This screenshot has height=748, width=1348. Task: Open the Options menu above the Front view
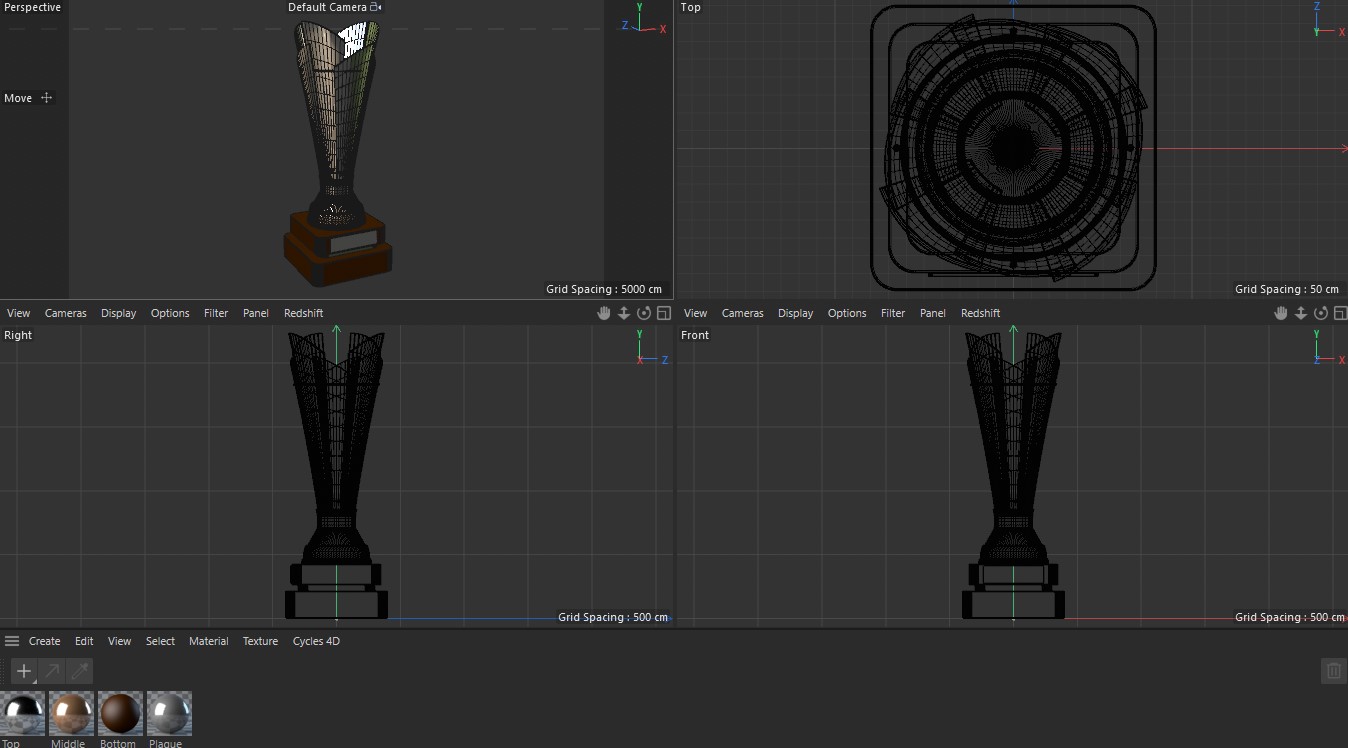pyautogui.click(x=847, y=313)
